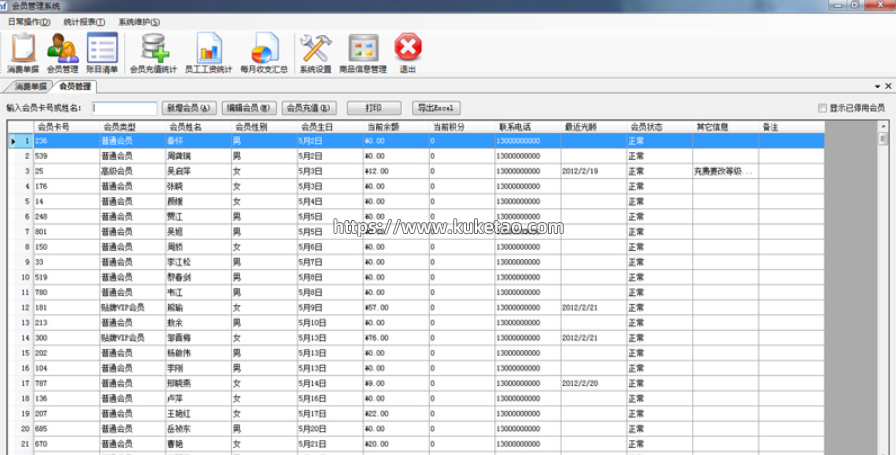The width and height of the screenshot is (896, 455).
Task: Click the 导出Excel button
Action: (x=437, y=107)
